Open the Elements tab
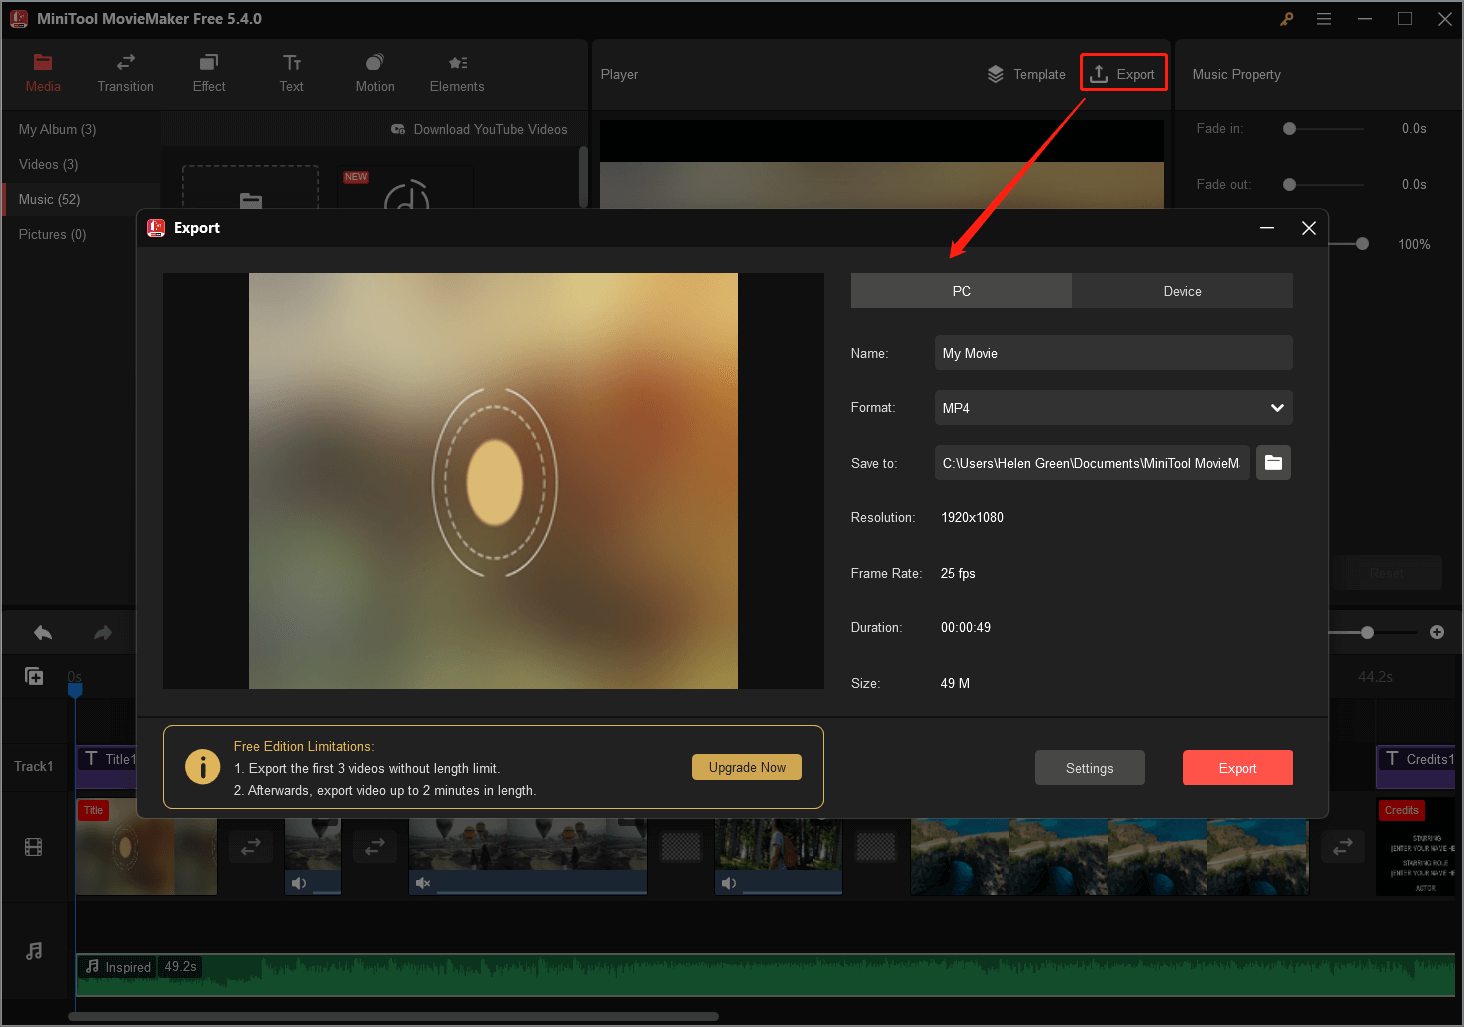The height and width of the screenshot is (1027, 1464). 457,74
